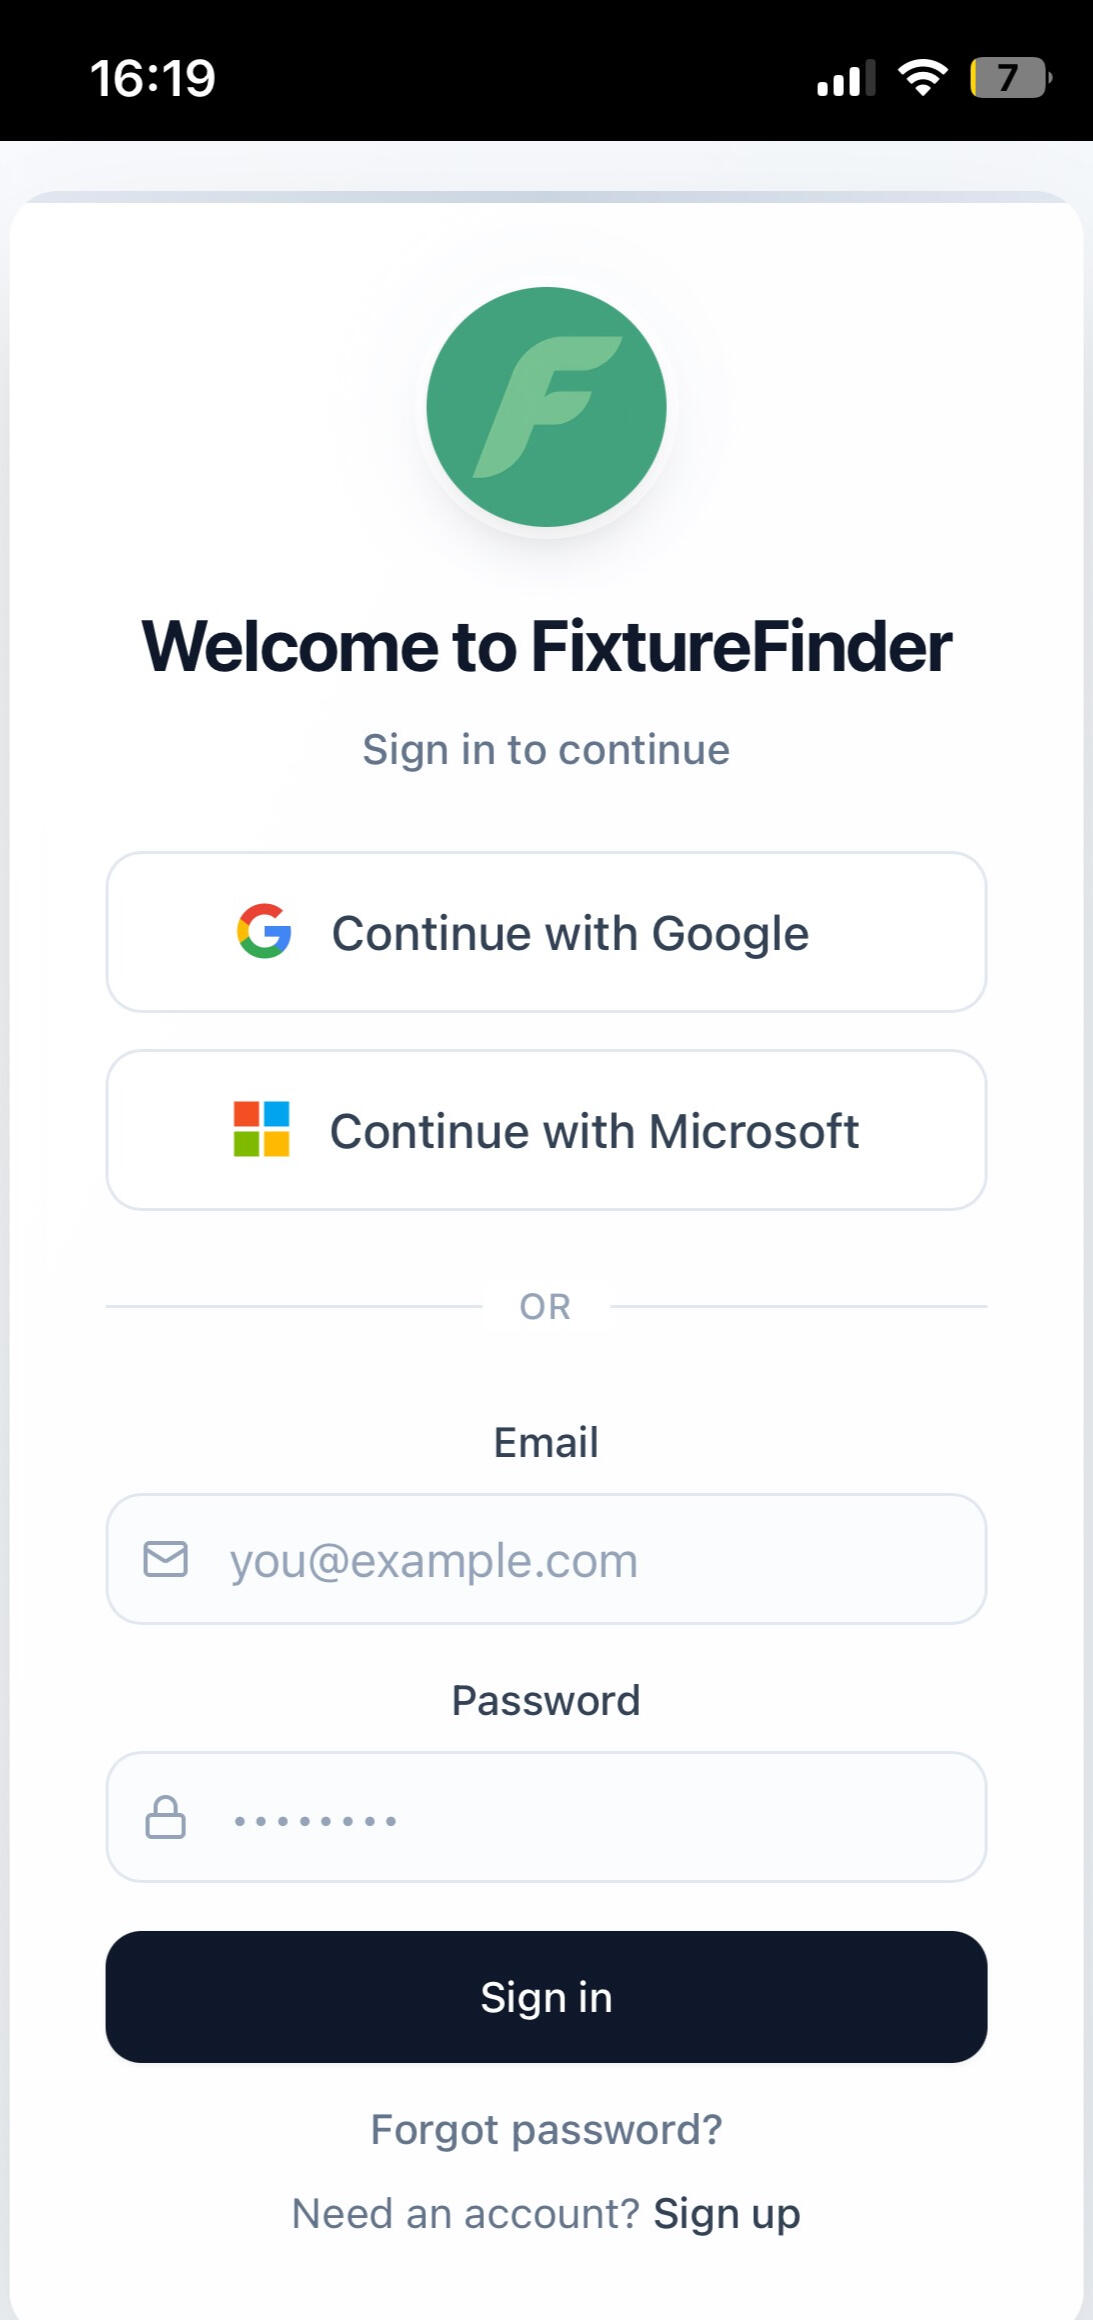The height and width of the screenshot is (2320, 1093).
Task: Continue with Microsoft sign-in
Action: [546, 1130]
